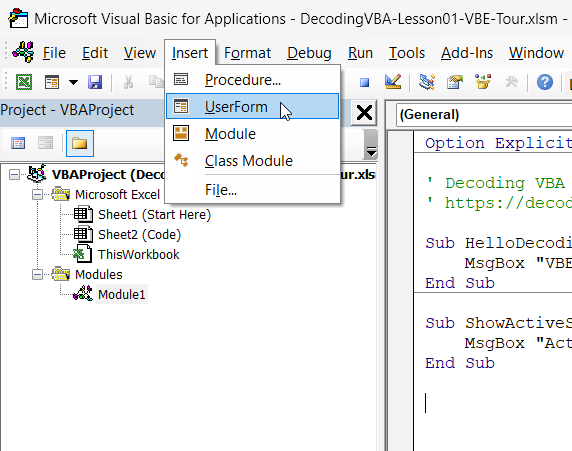Choose Procedure... from Insert menu
The height and width of the screenshot is (451, 572).
click(x=252, y=80)
